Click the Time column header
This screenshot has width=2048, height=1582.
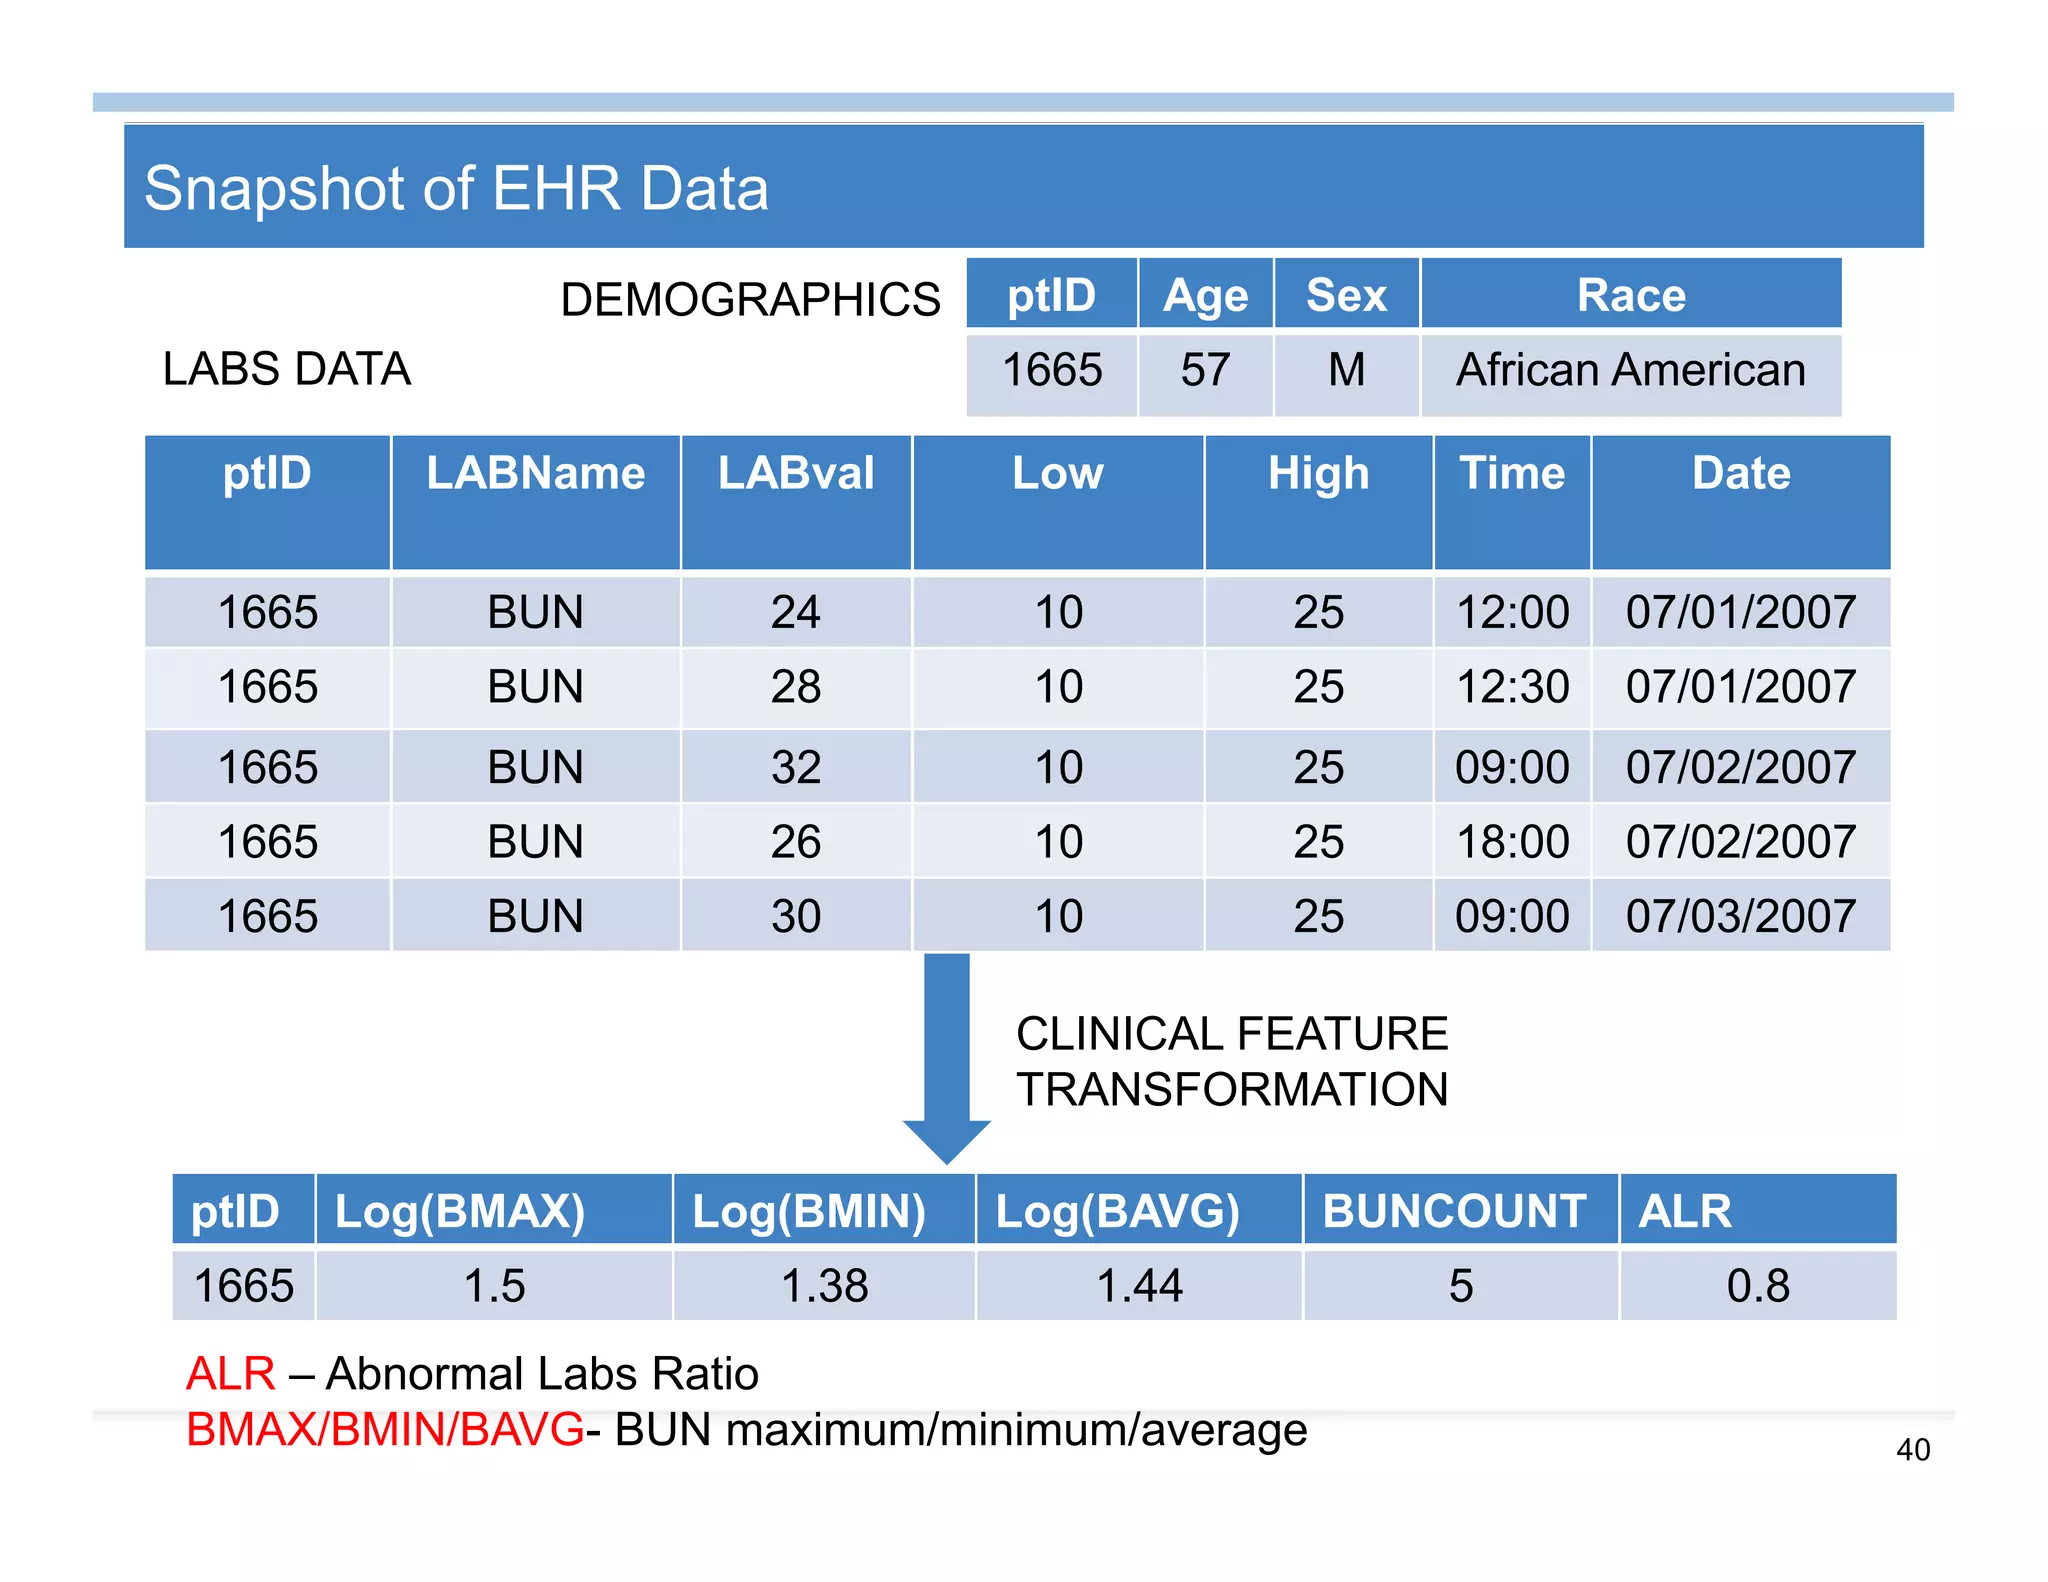[1512, 502]
